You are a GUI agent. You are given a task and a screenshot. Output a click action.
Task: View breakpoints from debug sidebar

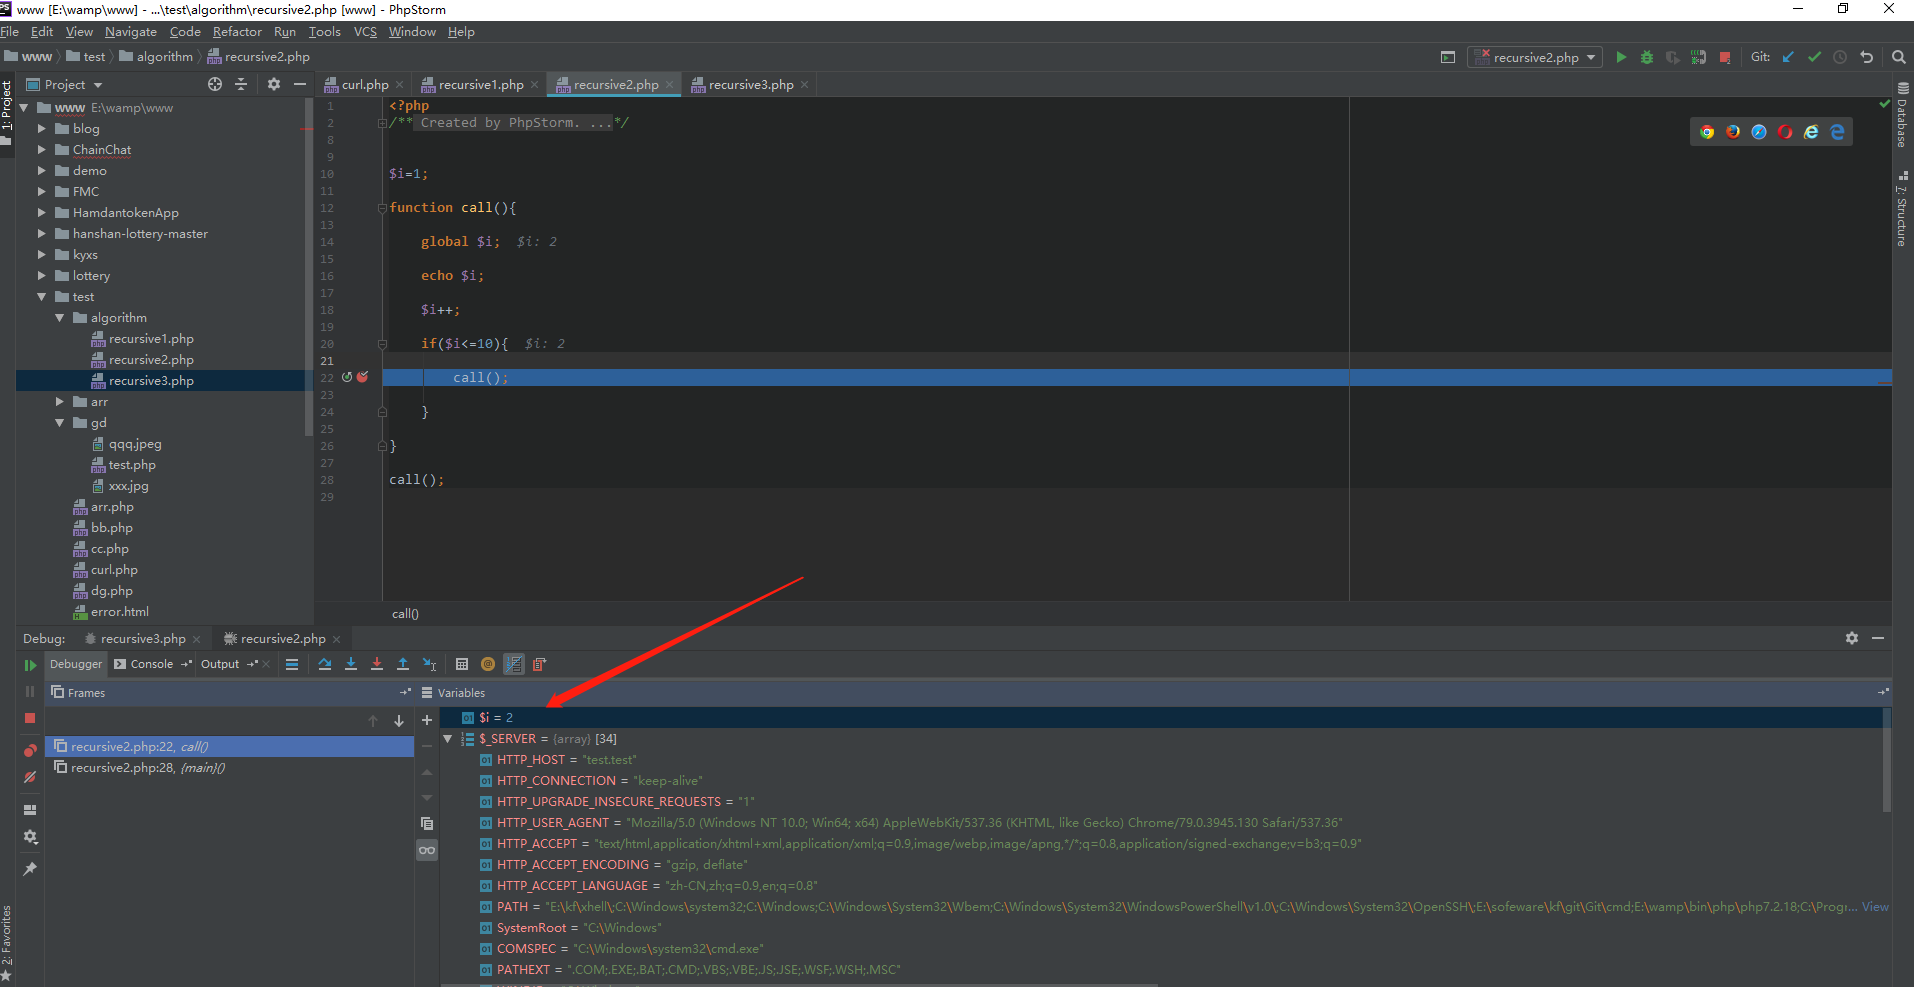coord(30,751)
